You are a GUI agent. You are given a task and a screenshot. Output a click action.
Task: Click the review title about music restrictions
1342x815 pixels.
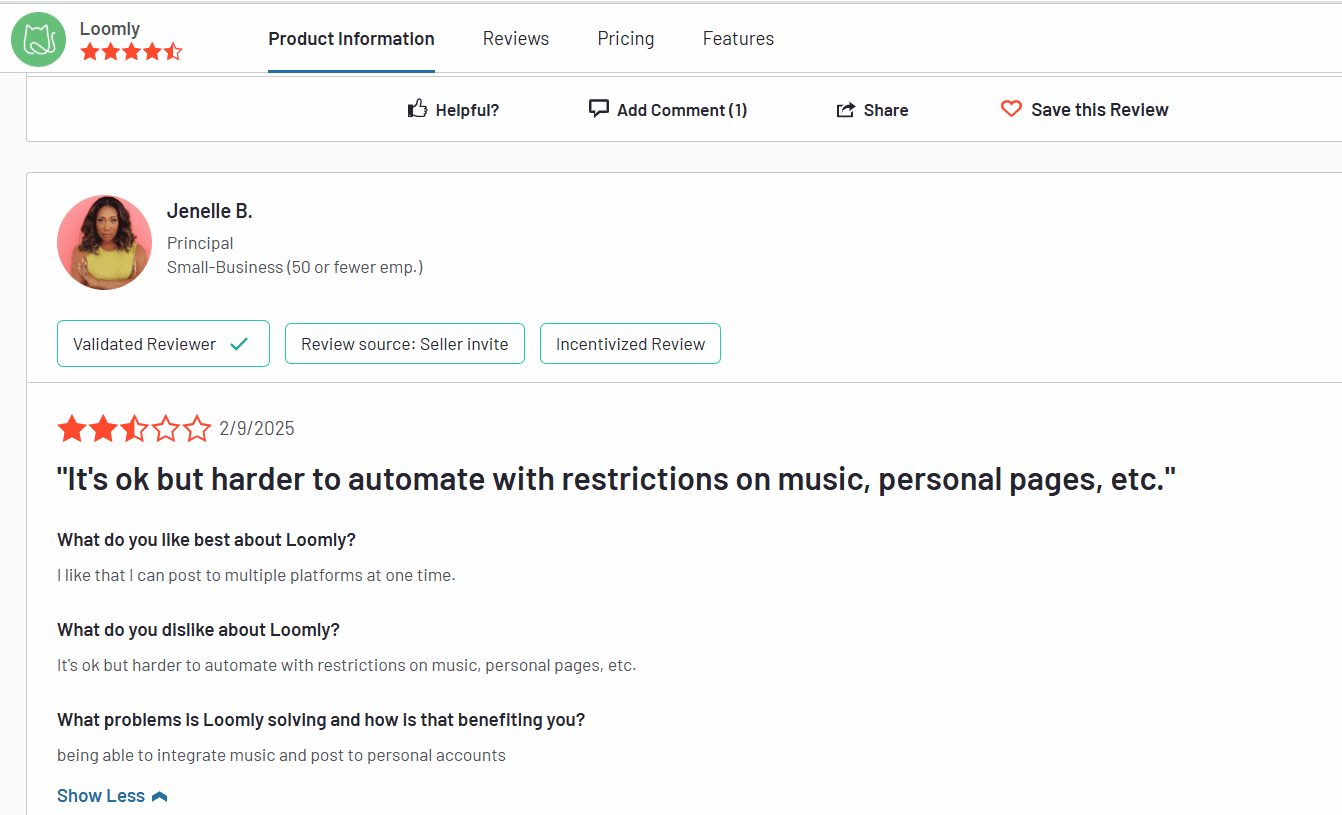click(x=616, y=479)
